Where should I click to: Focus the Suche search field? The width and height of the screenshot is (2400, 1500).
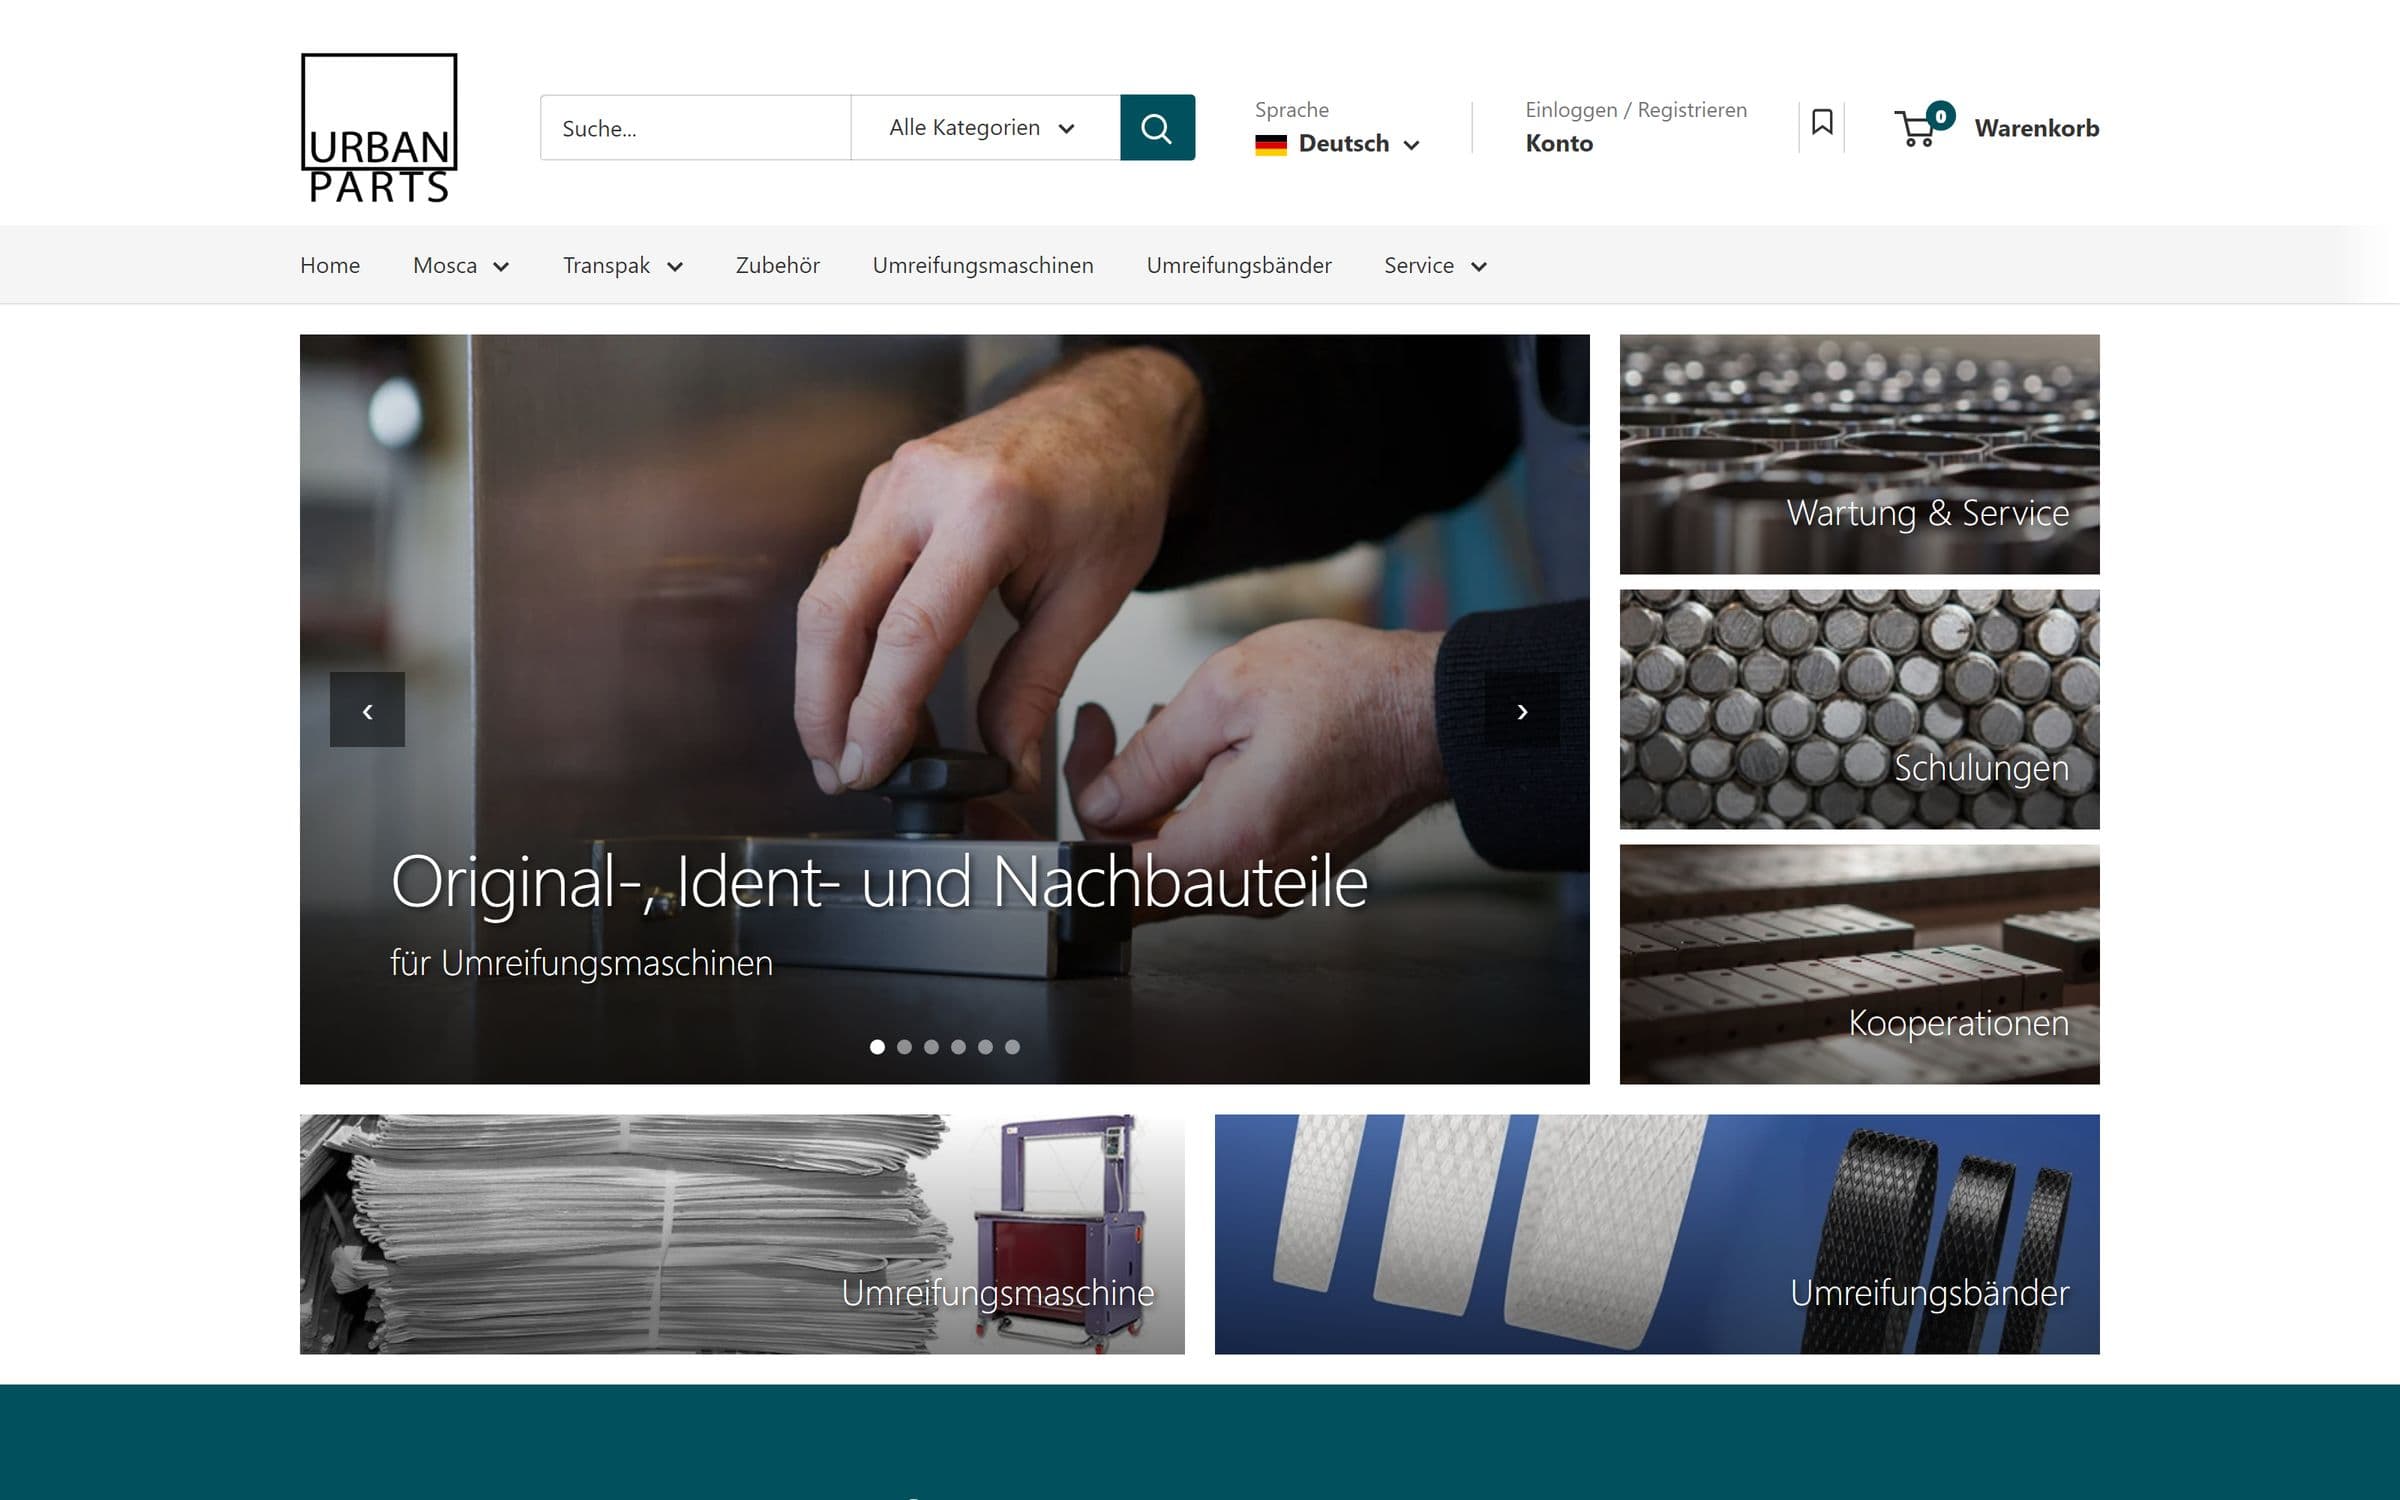pos(696,127)
